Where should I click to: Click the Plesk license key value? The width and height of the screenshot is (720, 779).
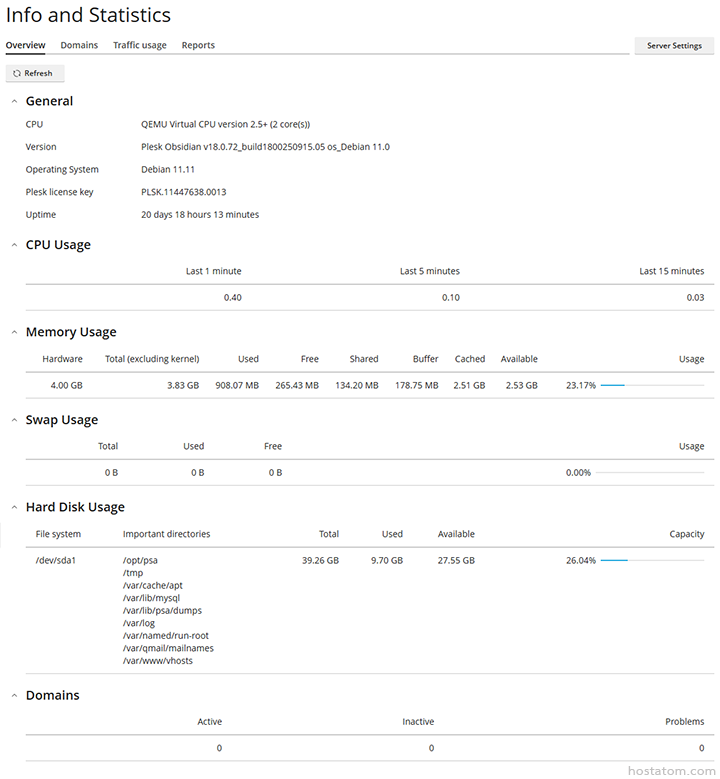coord(183,192)
